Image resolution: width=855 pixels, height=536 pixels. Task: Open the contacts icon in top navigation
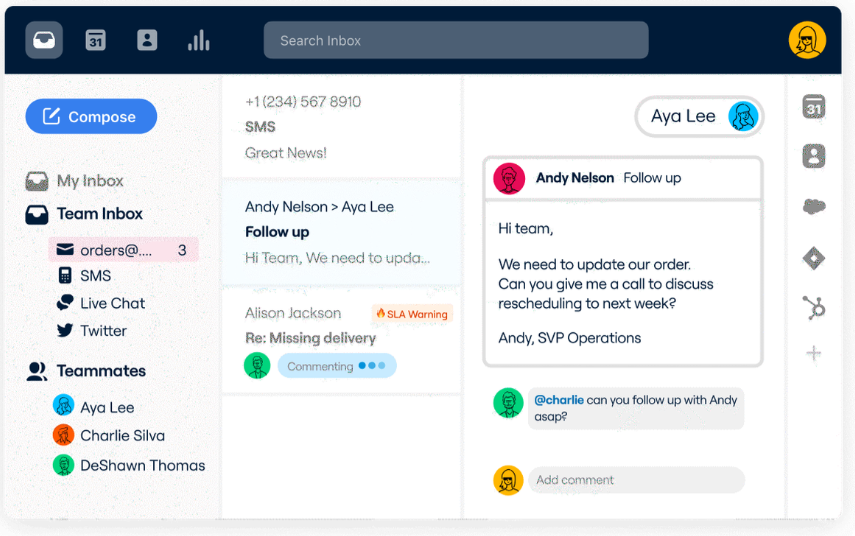pos(147,40)
